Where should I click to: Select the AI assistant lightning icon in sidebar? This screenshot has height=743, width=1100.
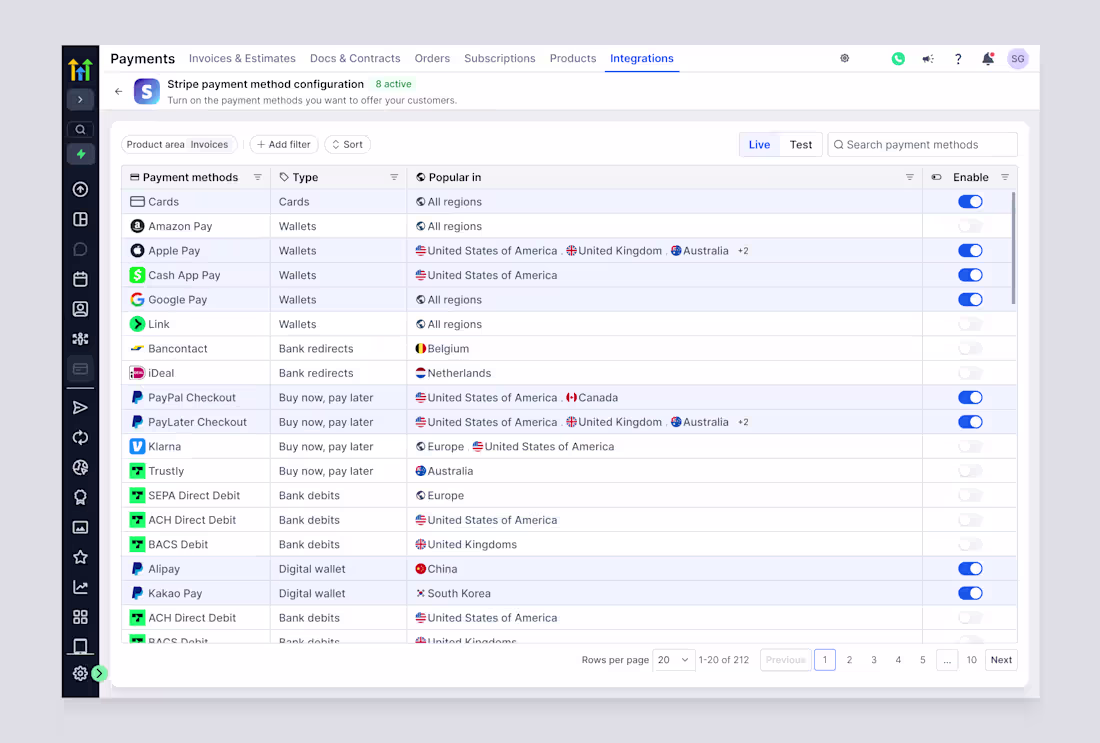point(80,154)
